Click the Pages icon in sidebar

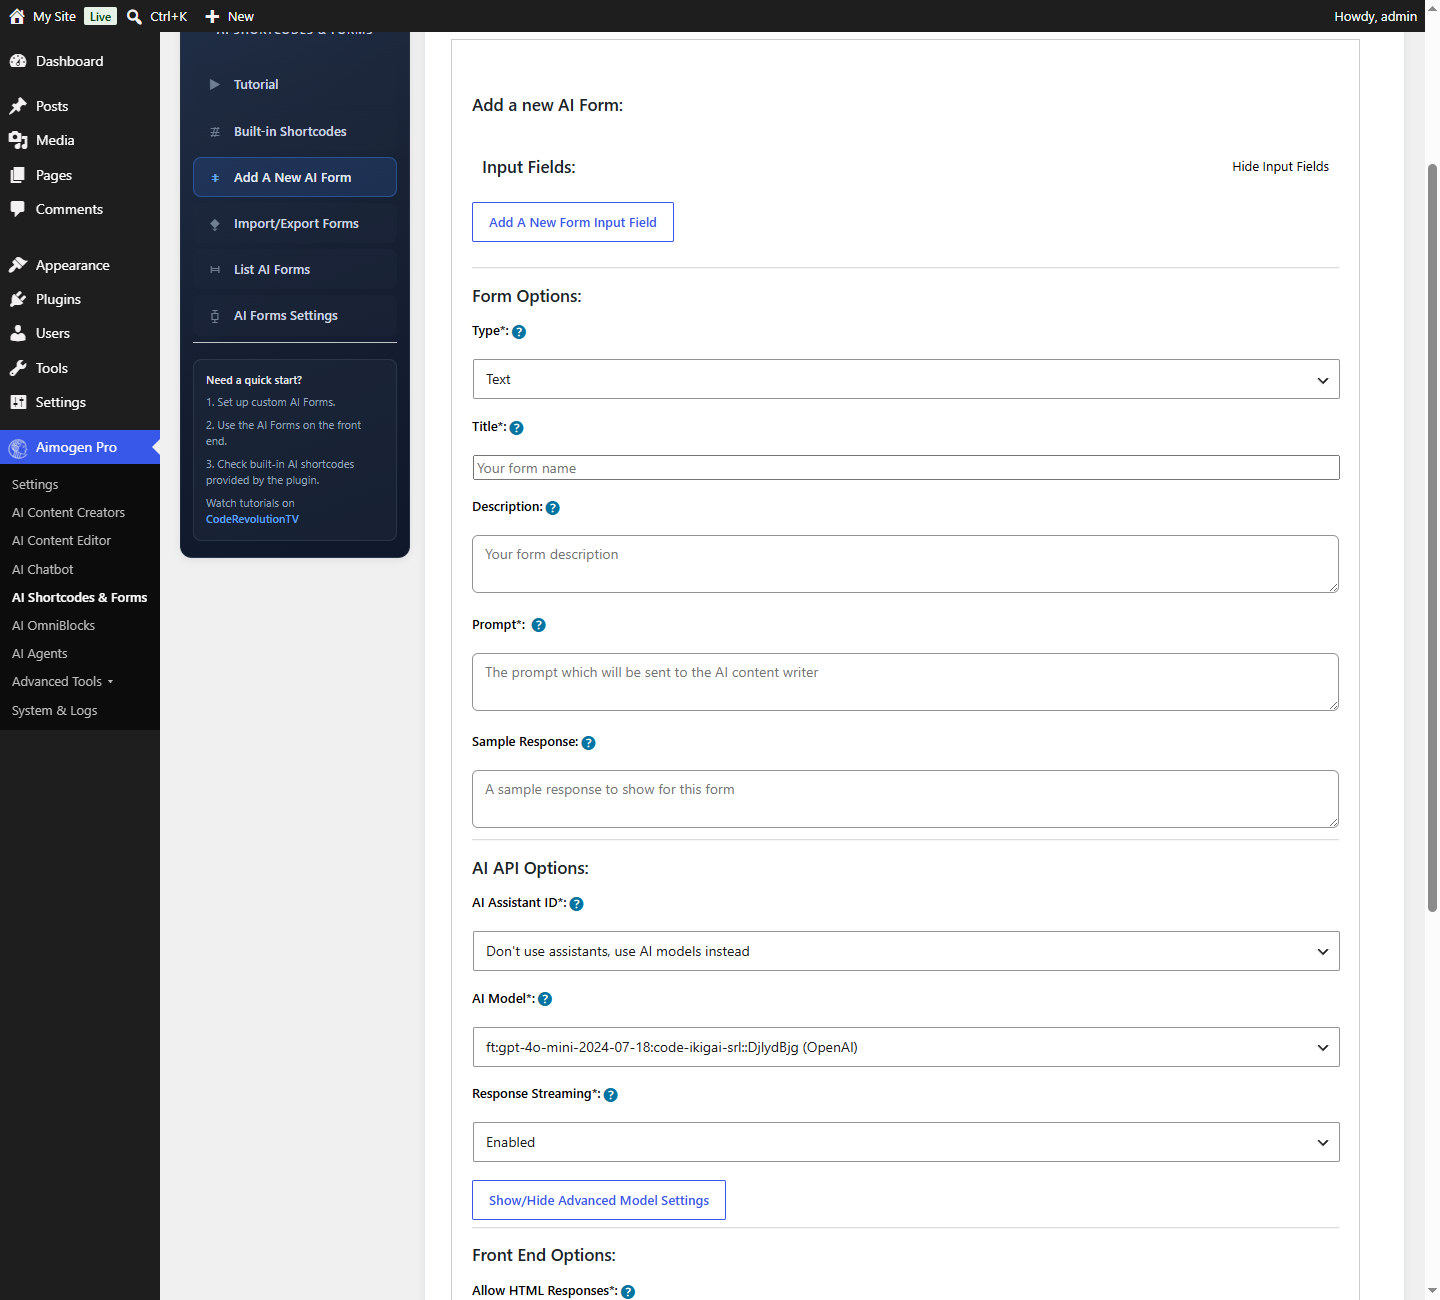pyautogui.click(x=18, y=175)
